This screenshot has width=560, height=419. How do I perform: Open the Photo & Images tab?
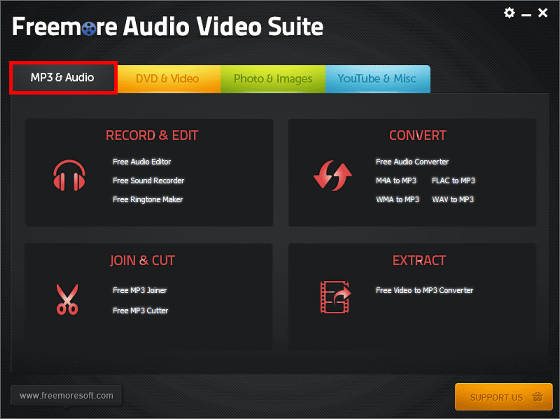pos(273,79)
